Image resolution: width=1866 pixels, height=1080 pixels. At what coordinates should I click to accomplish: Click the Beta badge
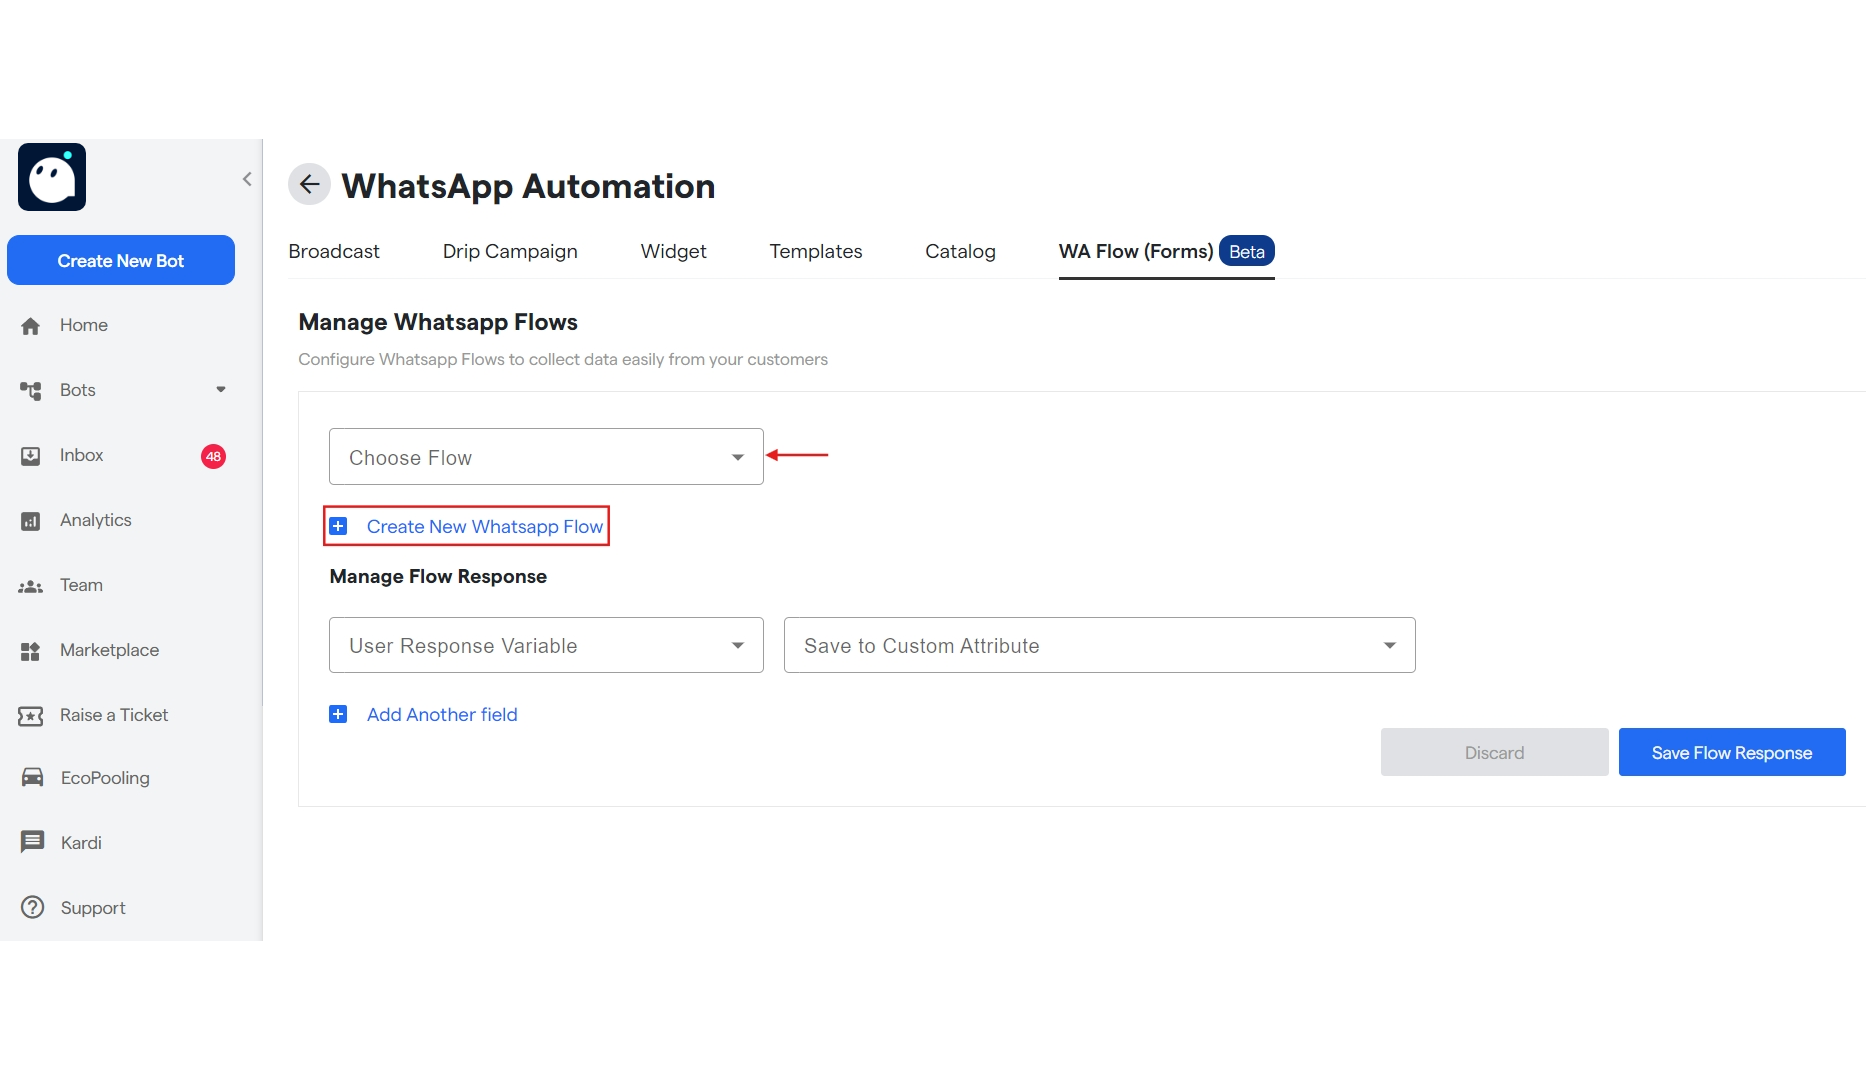coord(1246,251)
